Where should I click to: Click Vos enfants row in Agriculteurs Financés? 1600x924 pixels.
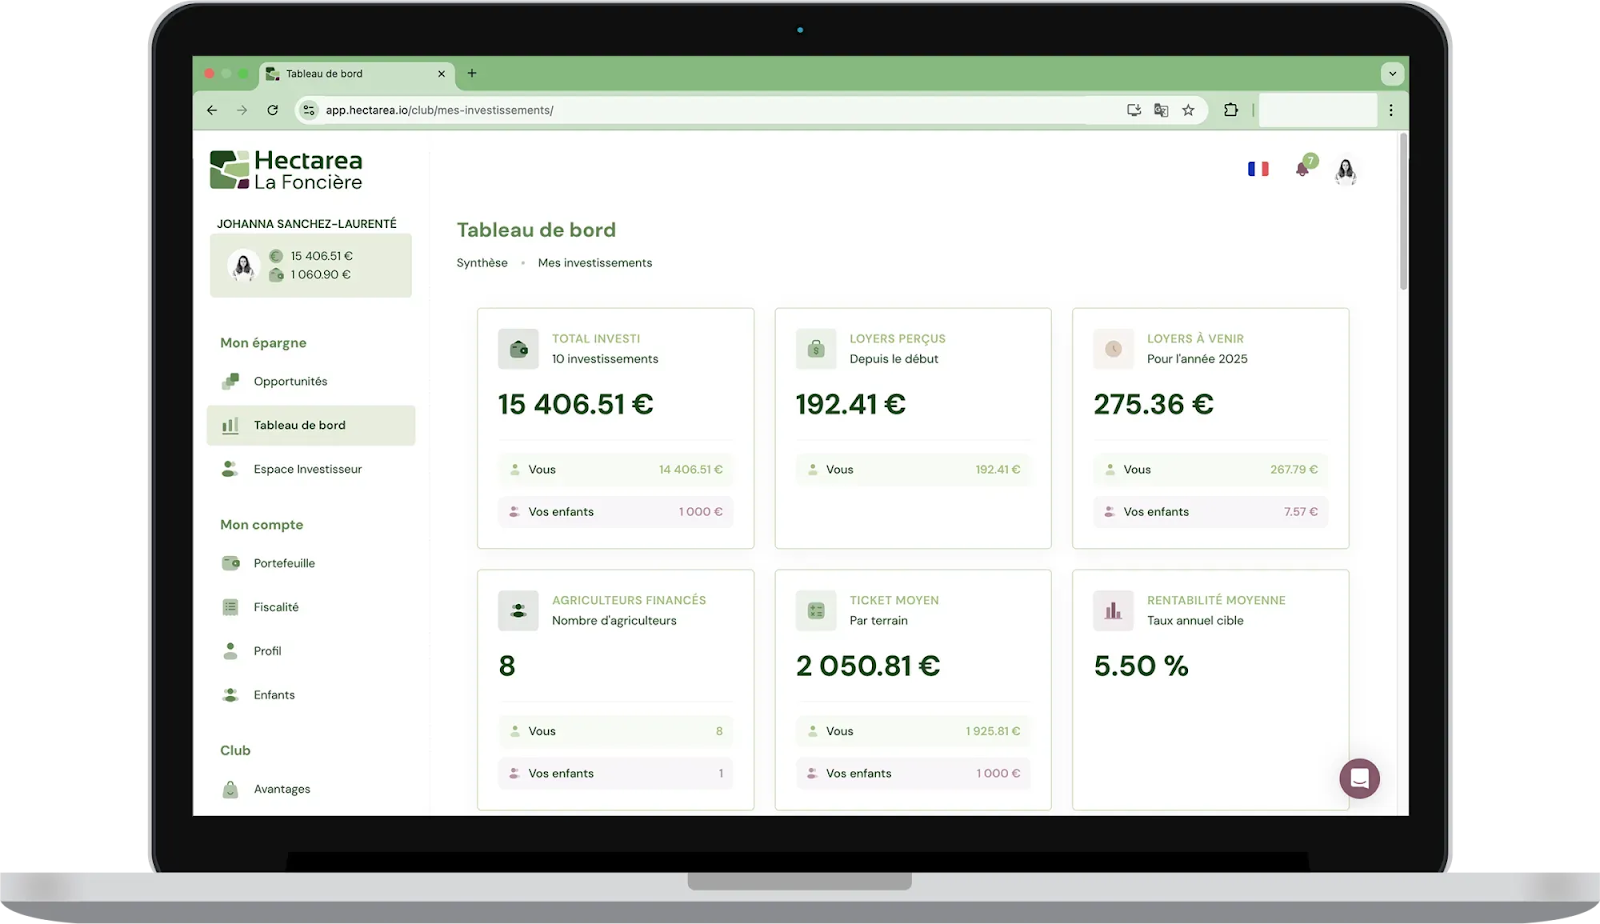click(x=616, y=773)
